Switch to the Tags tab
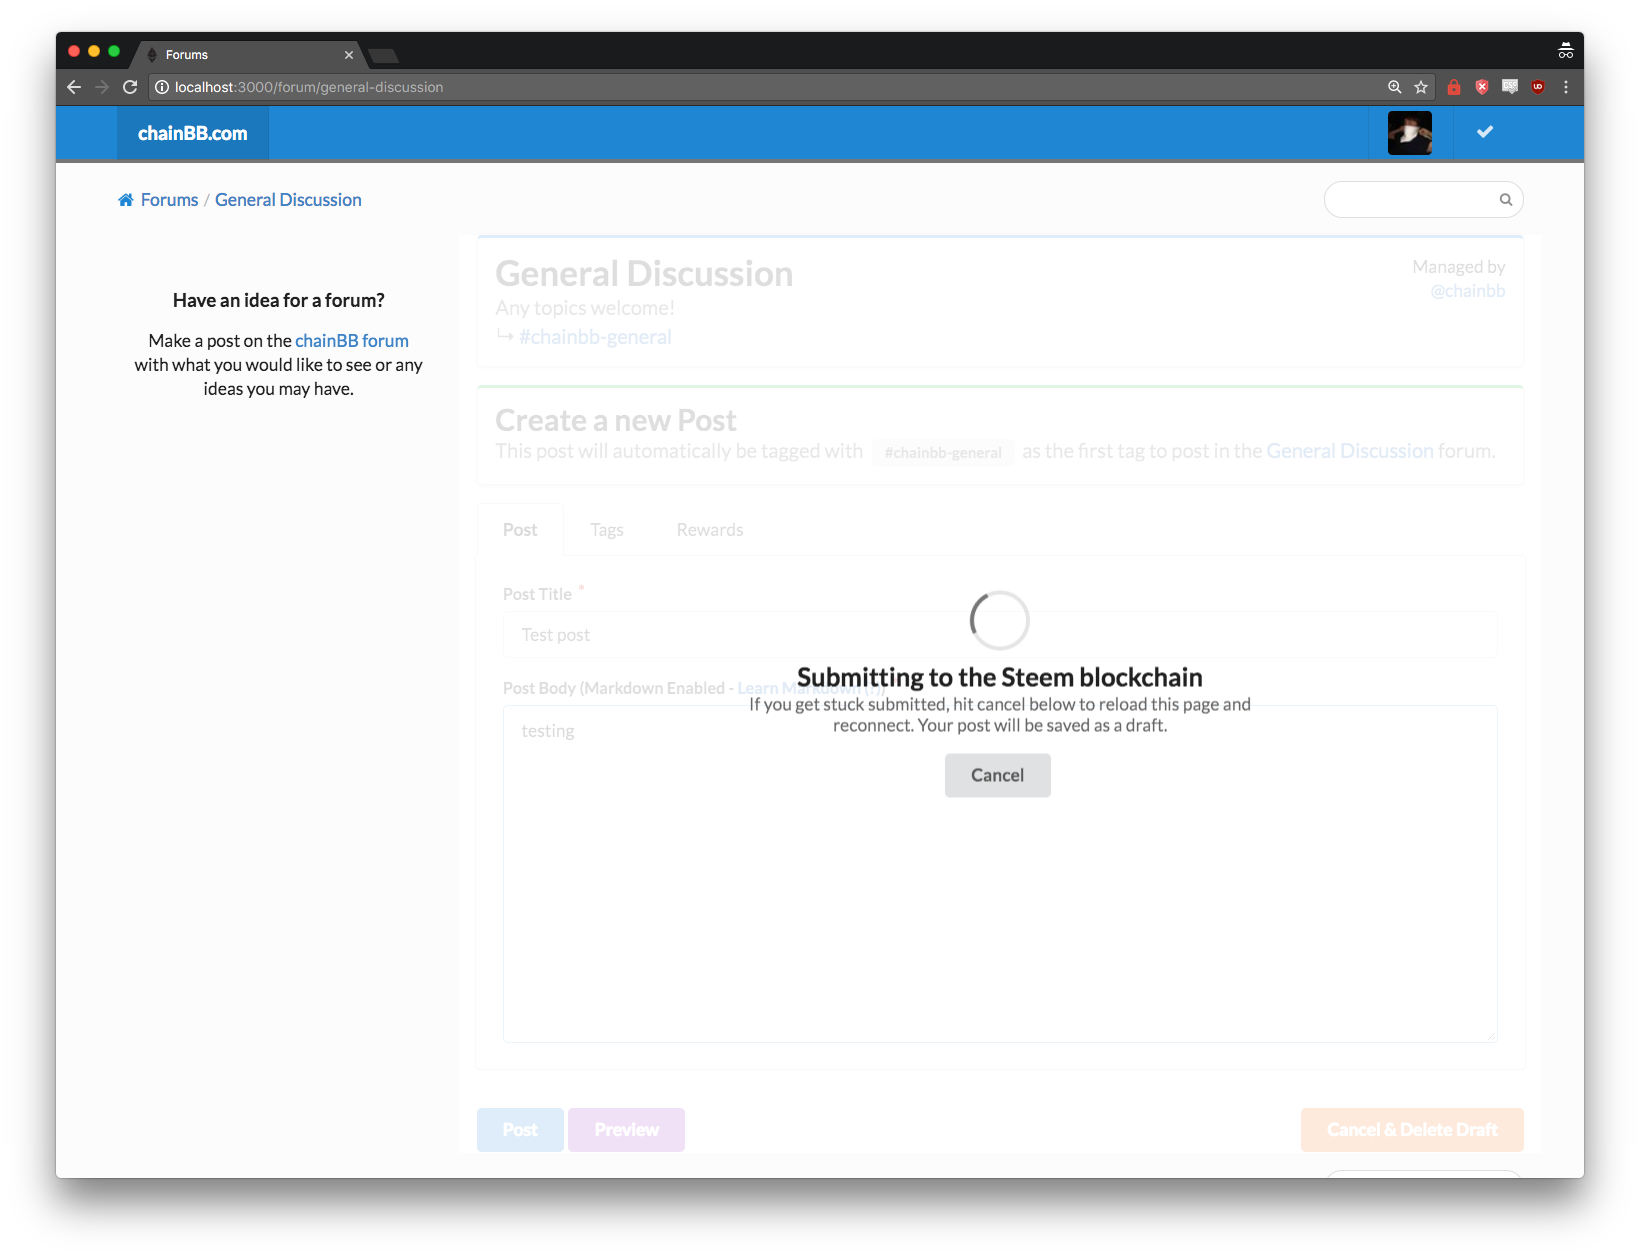This screenshot has width=1640, height=1258. 607,530
